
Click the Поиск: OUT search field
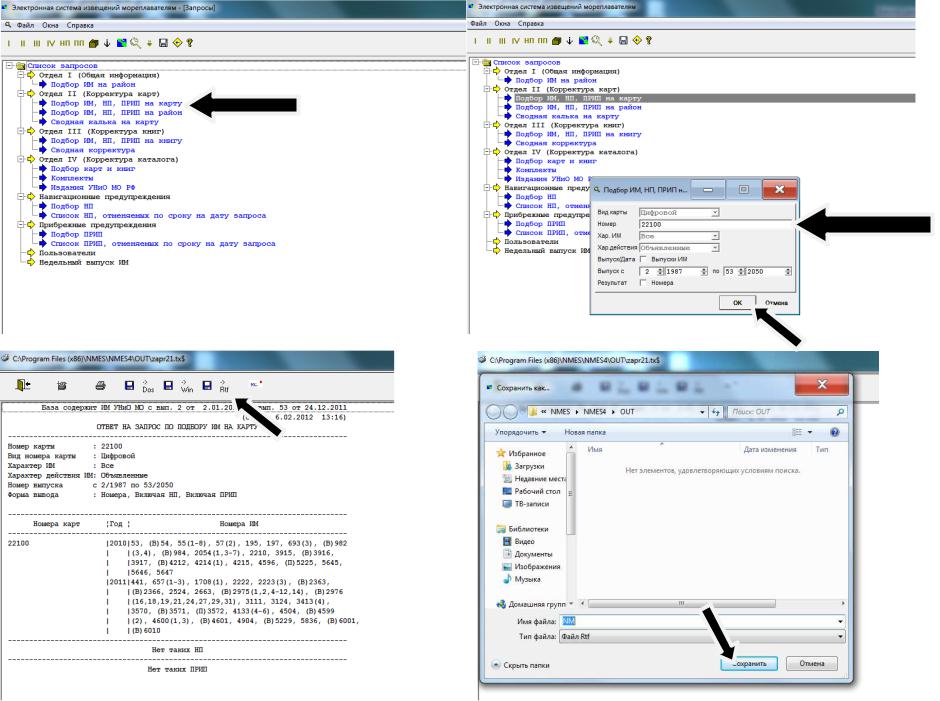[x=787, y=412]
